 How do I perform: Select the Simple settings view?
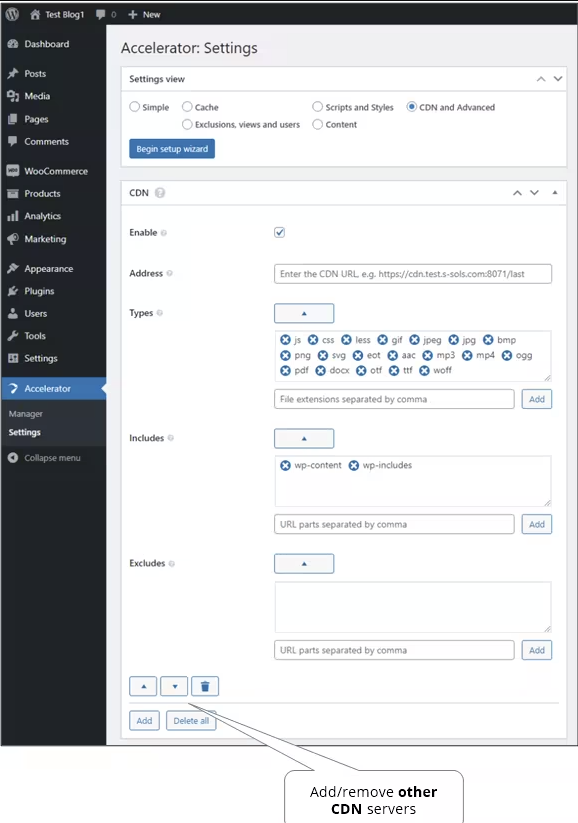134,107
